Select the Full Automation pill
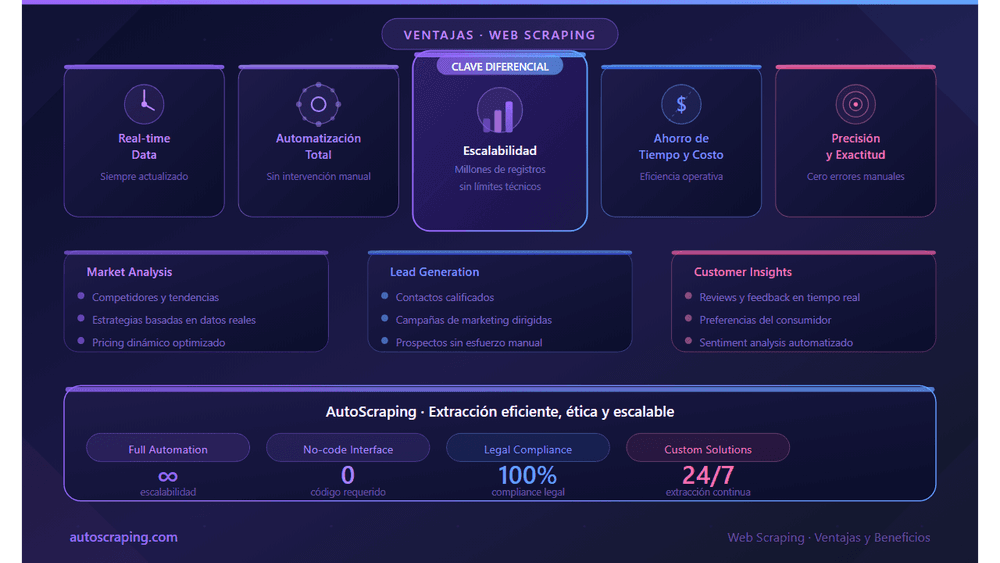 (x=168, y=449)
